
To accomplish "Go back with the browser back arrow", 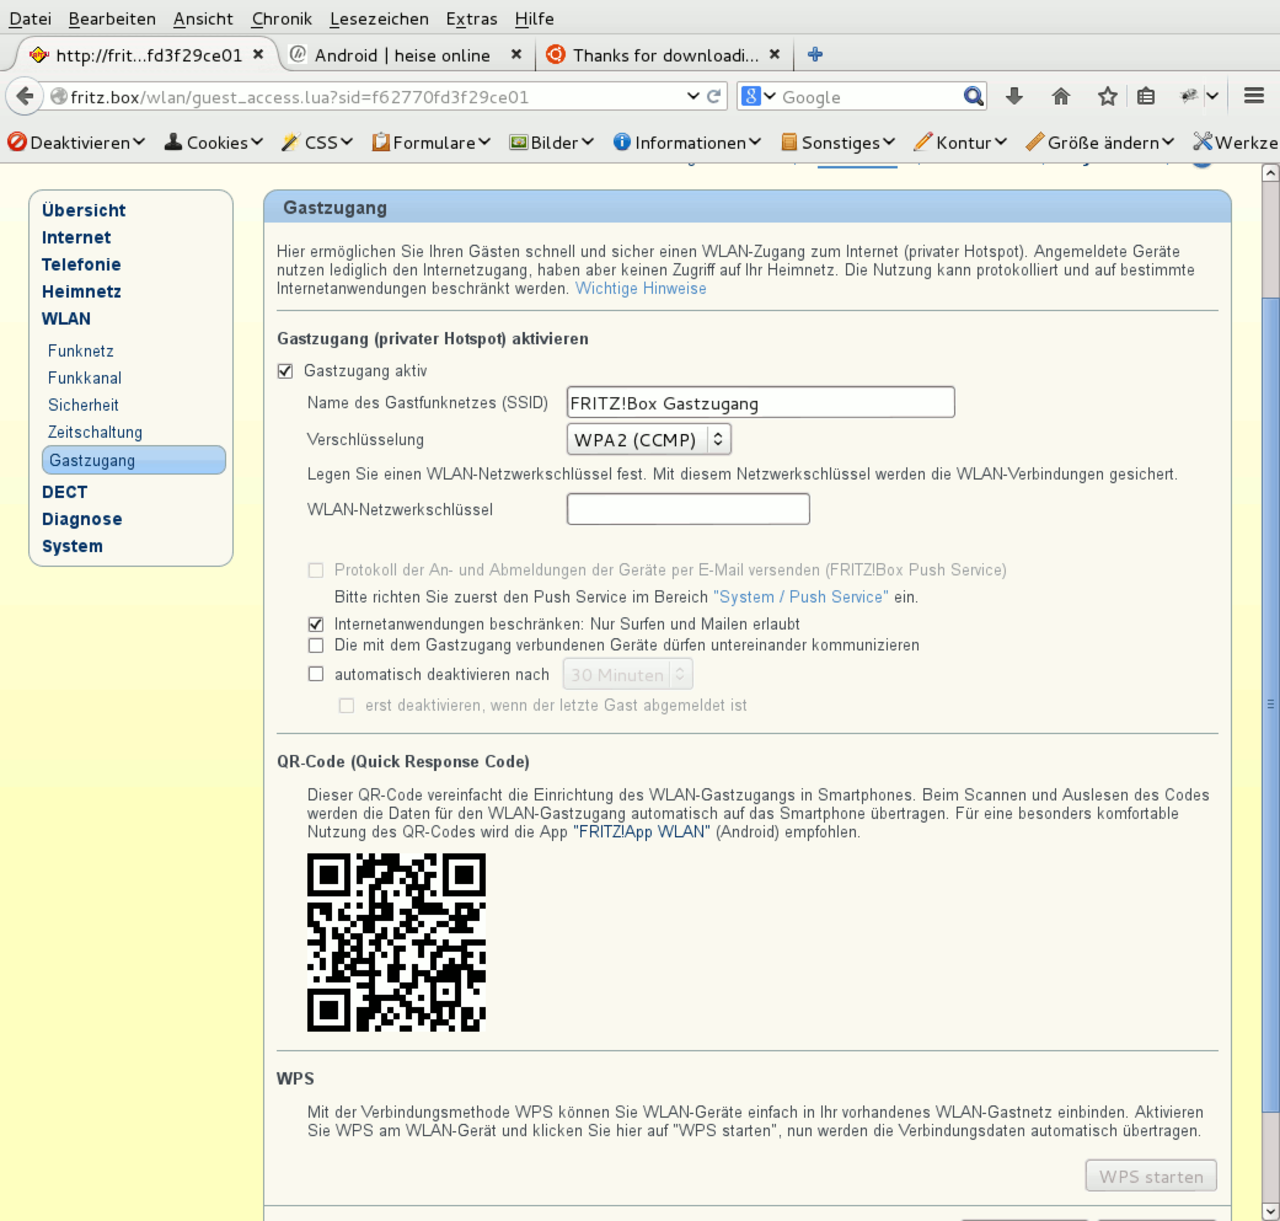I will 25,96.
